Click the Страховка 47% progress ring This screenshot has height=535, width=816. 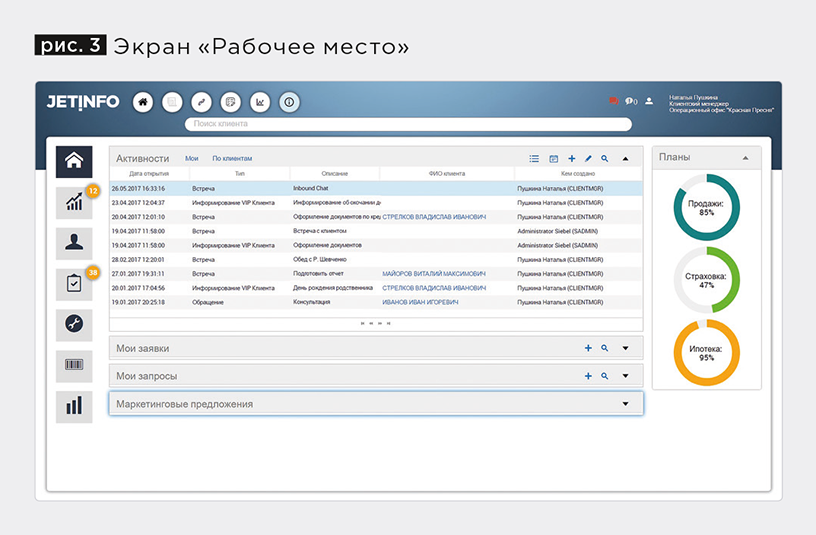pos(707,280)
